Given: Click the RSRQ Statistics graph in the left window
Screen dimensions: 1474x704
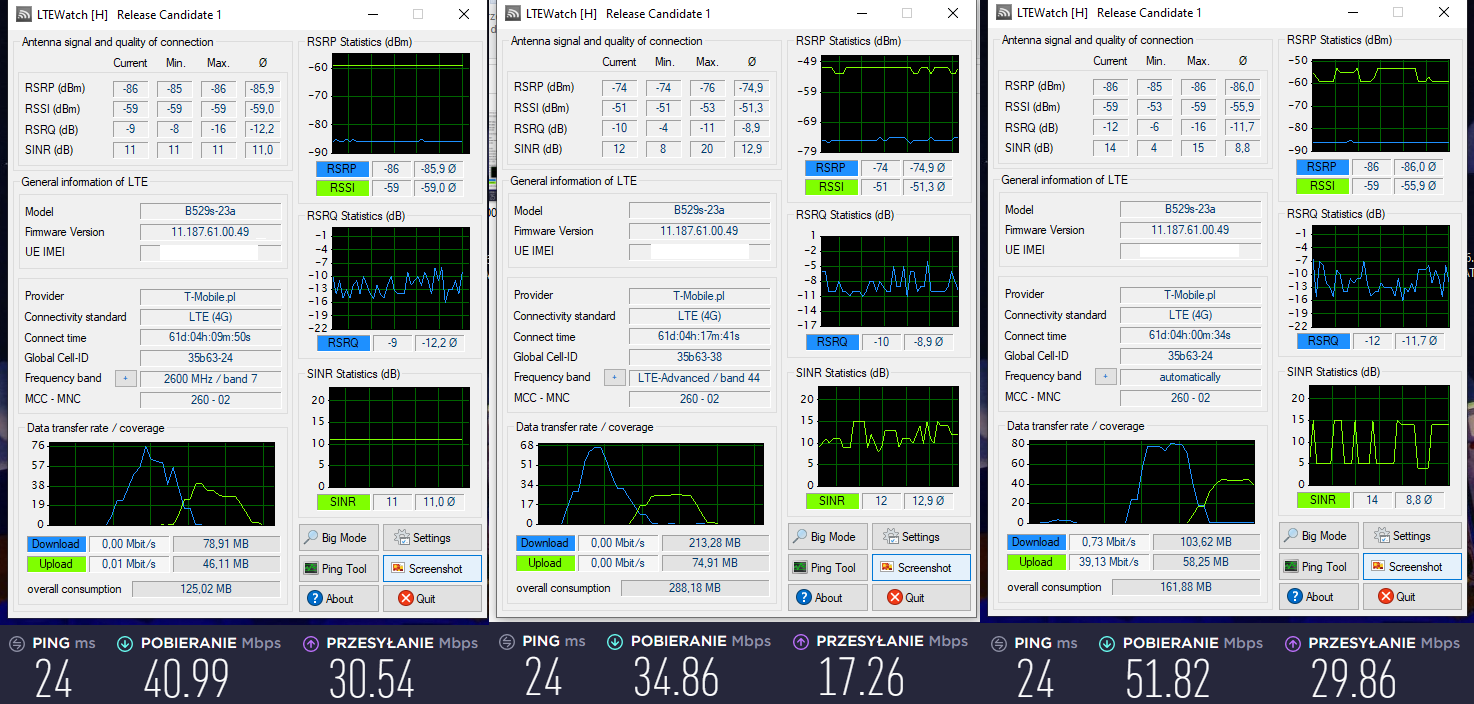Looking at the screenshot, I should point(400,278).
